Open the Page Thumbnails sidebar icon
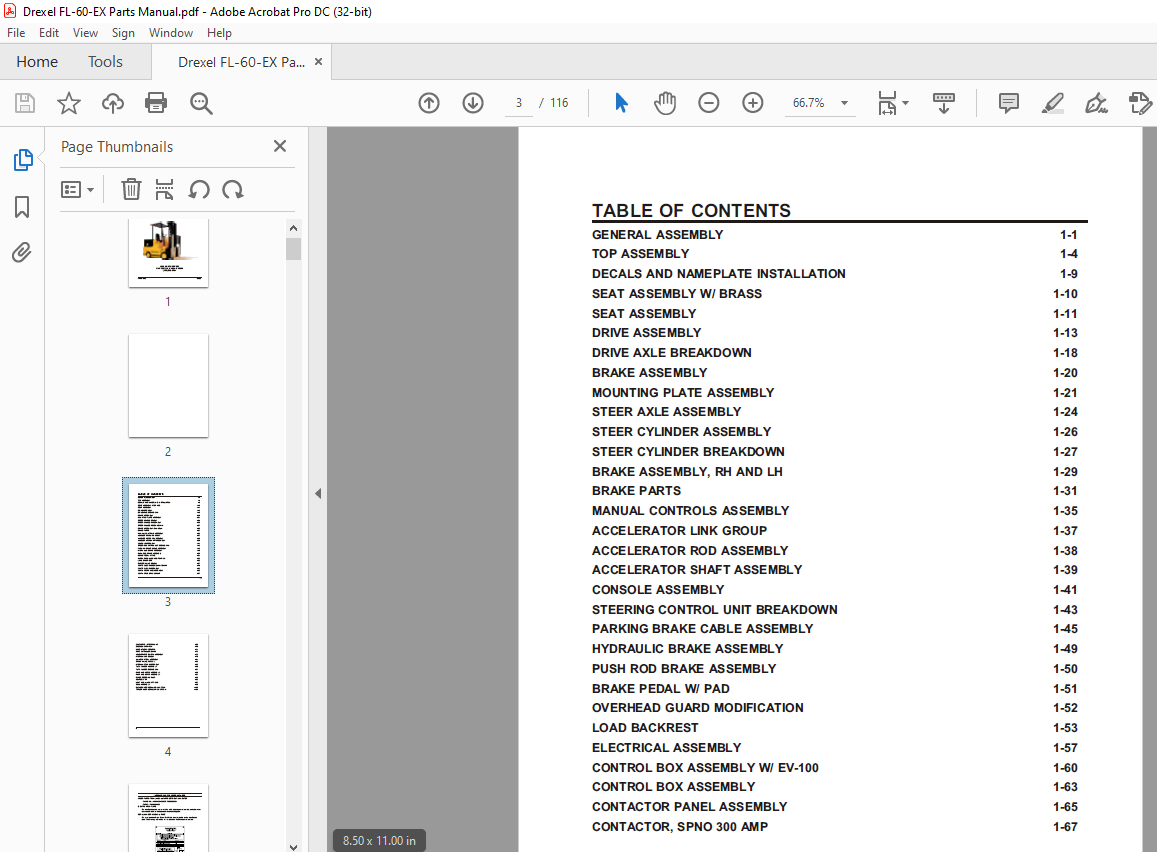The width and height of the screenshot is (1157, 852). point(23,159)
